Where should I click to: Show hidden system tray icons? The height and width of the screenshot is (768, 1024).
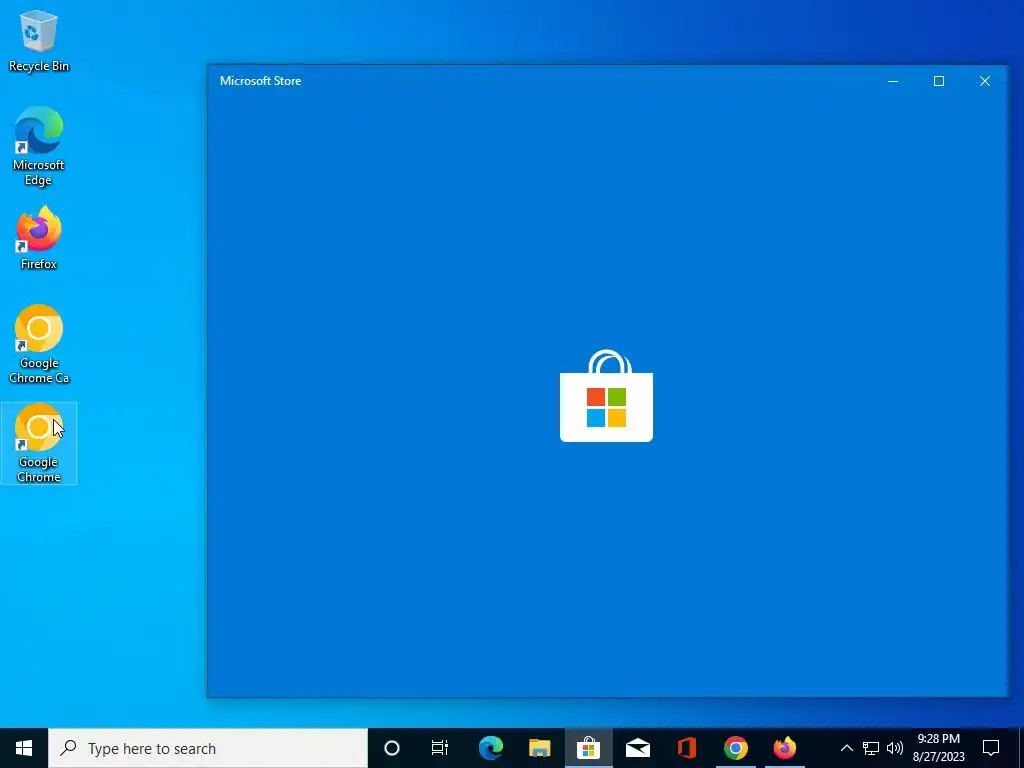[846, 748]
